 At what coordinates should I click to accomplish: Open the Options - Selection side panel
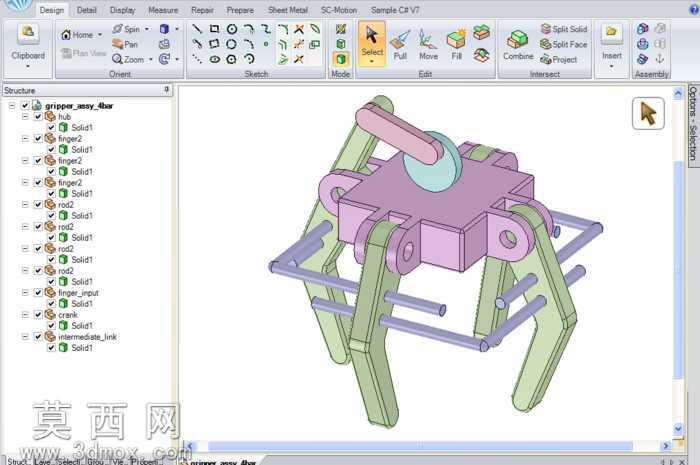tap(693, 124)
